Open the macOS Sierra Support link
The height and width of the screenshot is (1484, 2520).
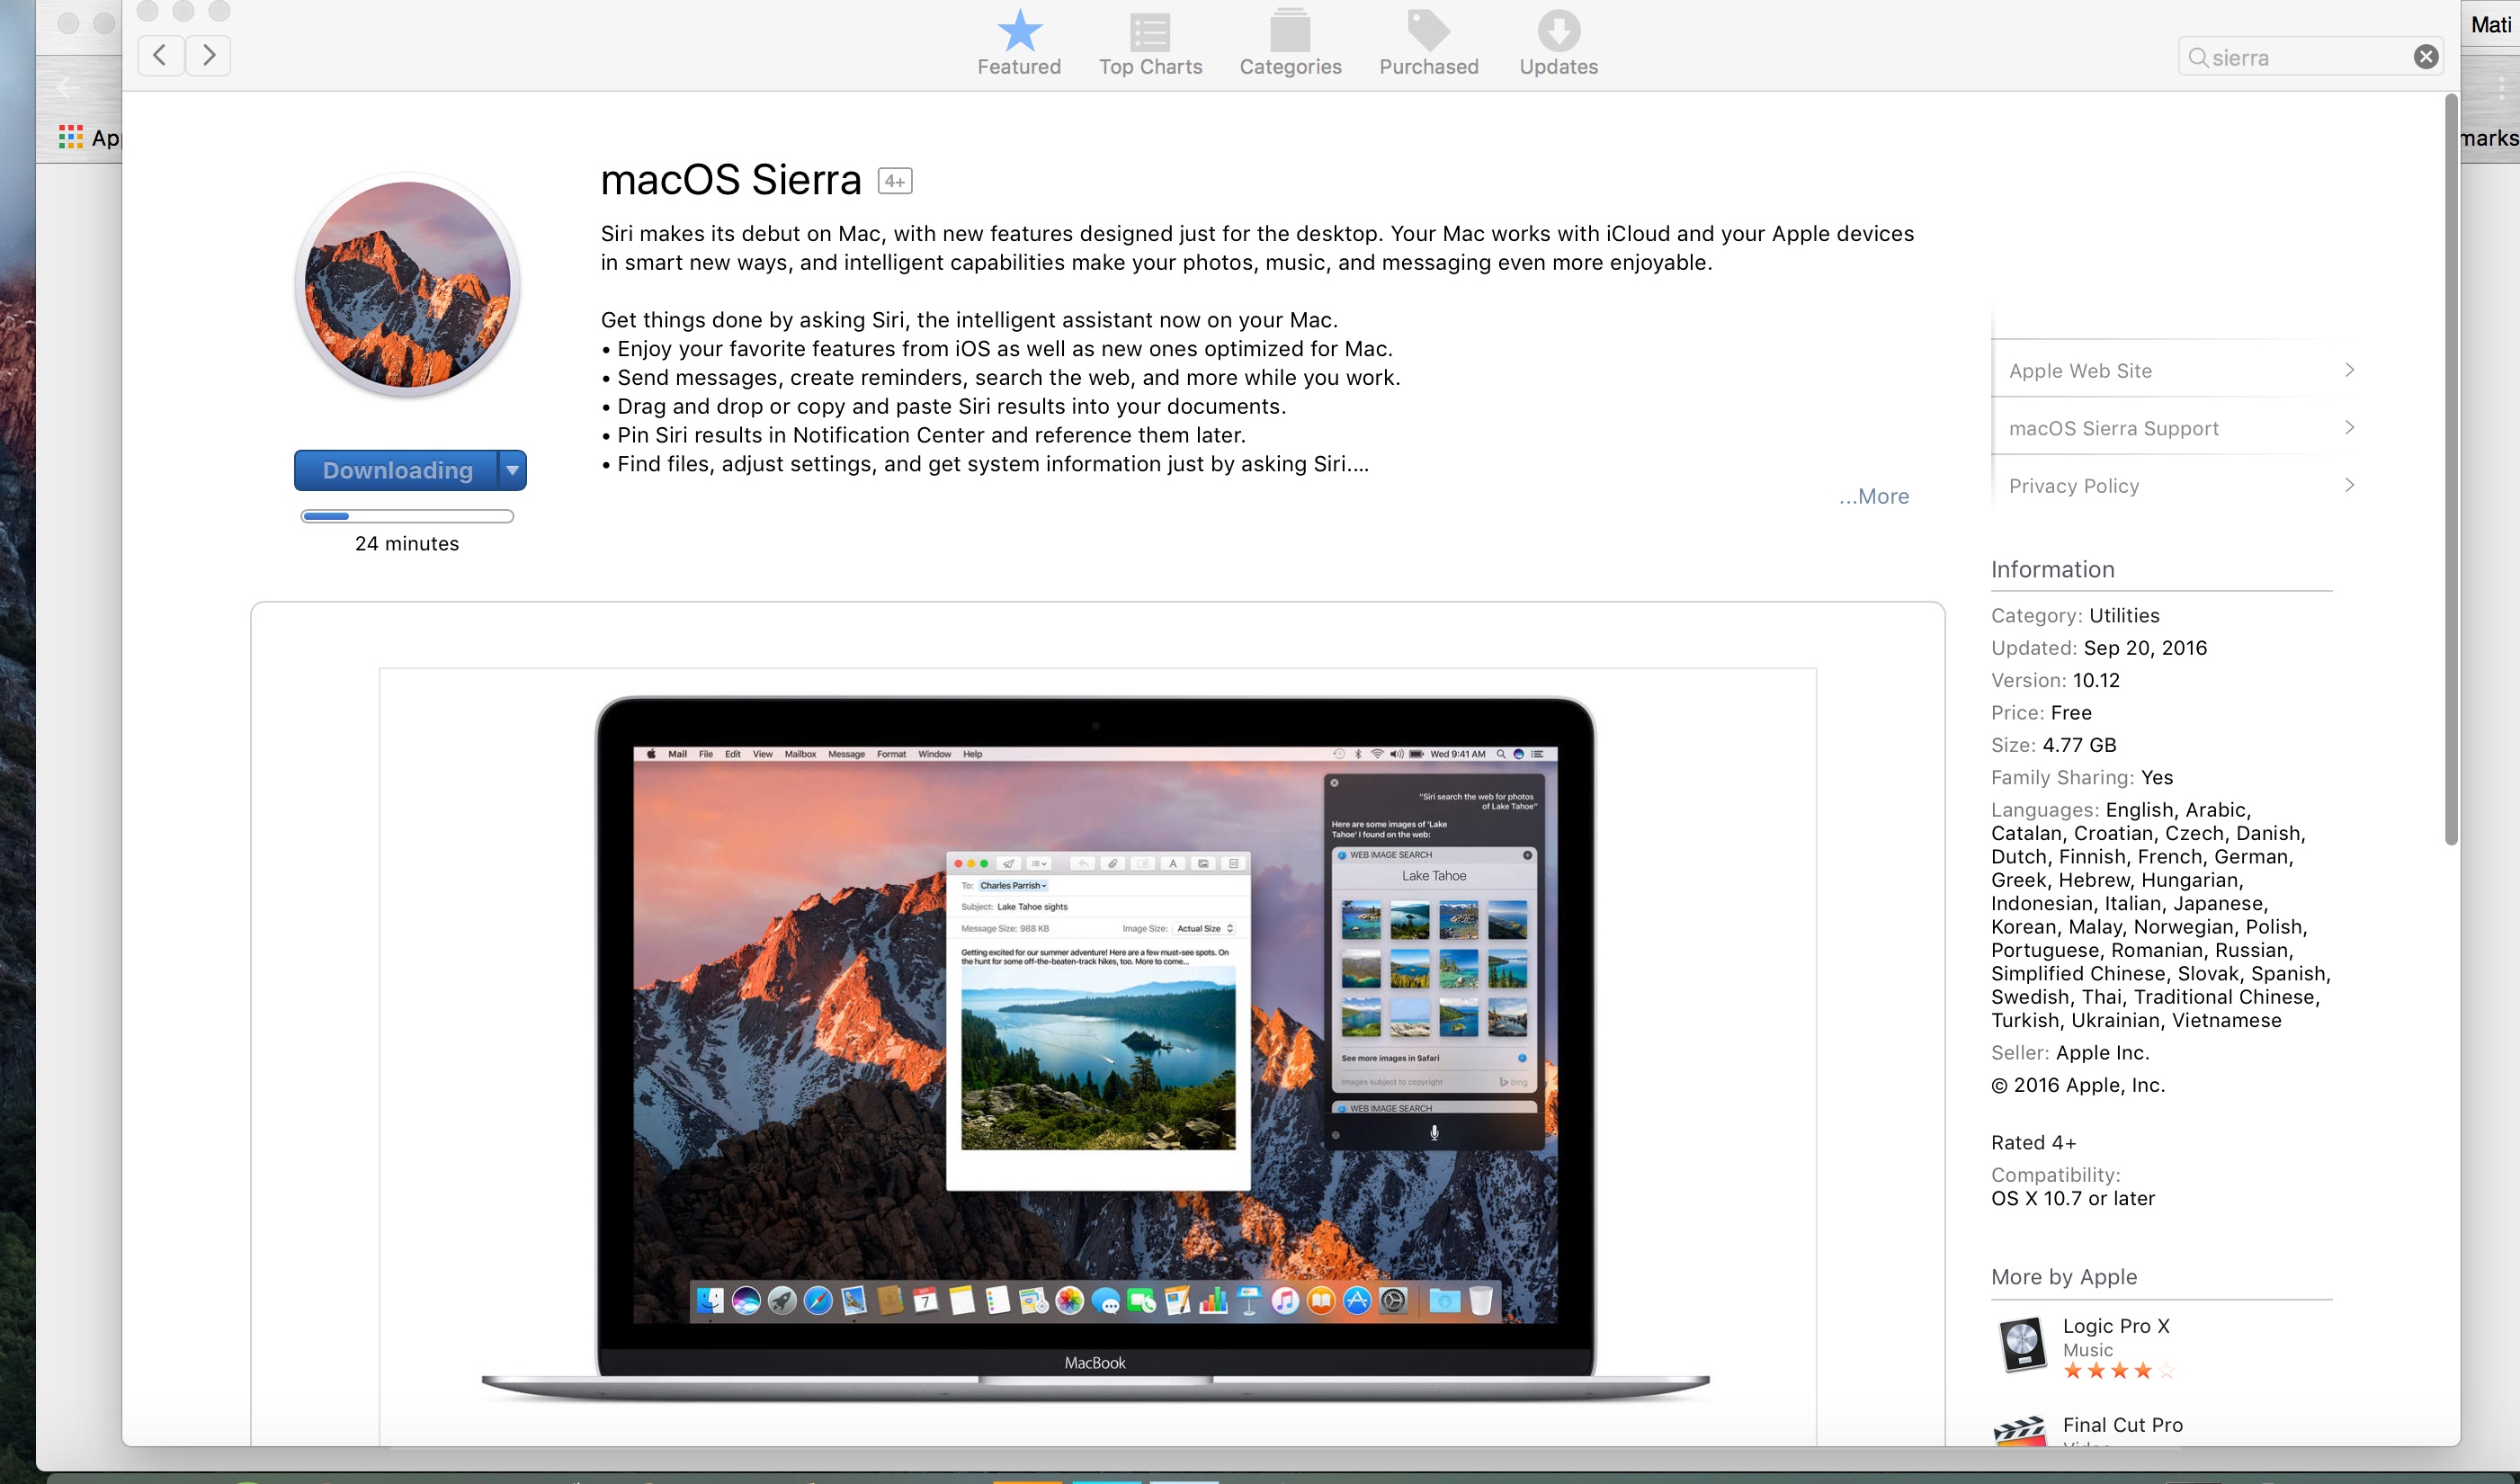coord(2113,428)
